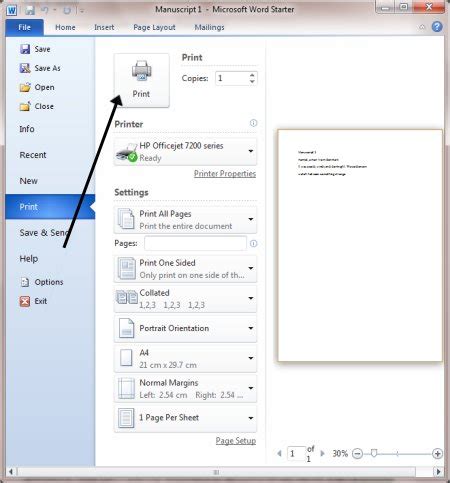The image size is (450, 483).
Task: Click the Word logo in the title bar
Action: coord(11,10)
